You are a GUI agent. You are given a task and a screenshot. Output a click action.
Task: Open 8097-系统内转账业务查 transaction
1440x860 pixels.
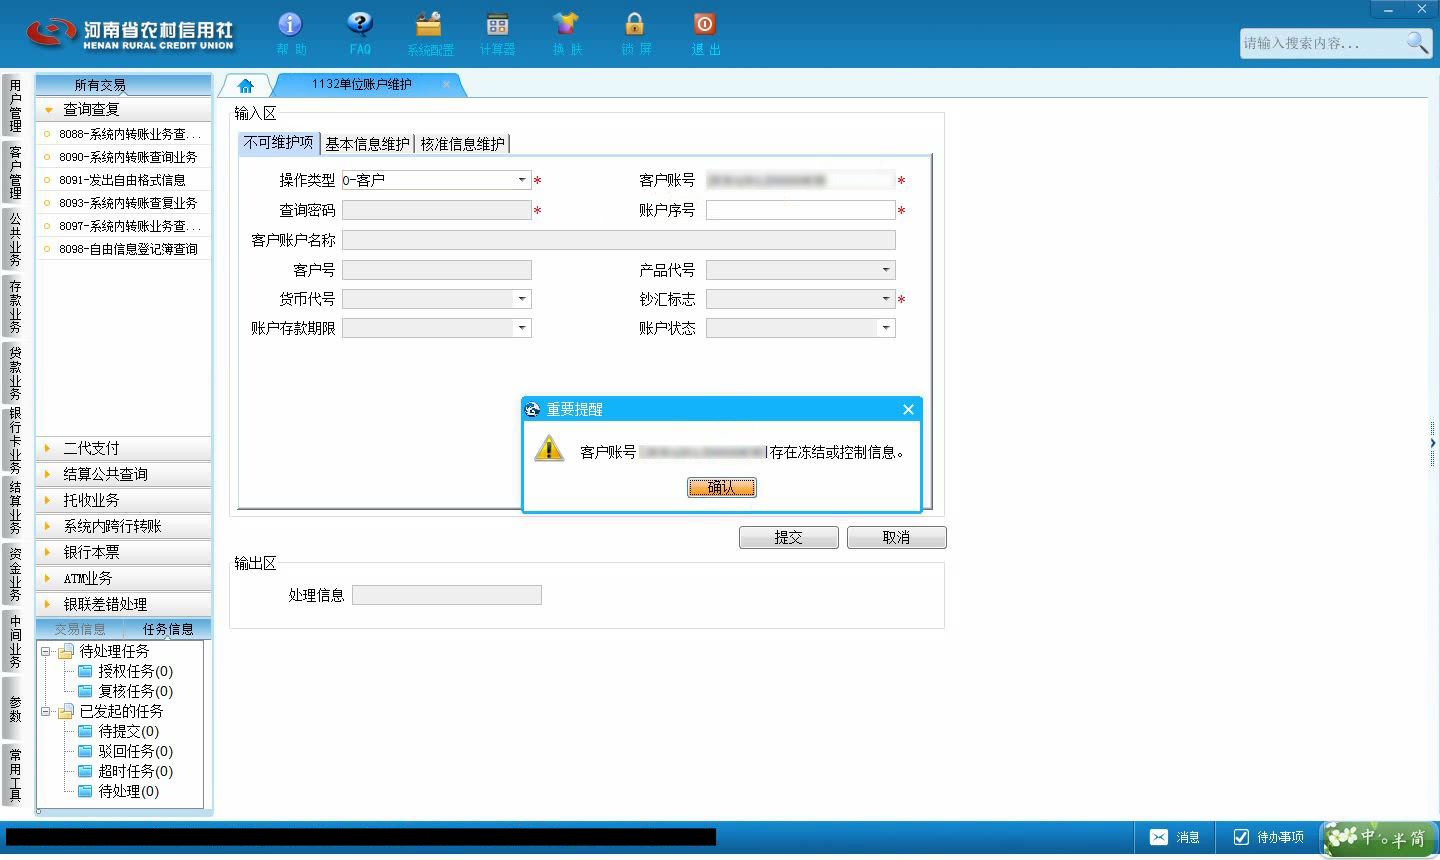coord(124,226)
